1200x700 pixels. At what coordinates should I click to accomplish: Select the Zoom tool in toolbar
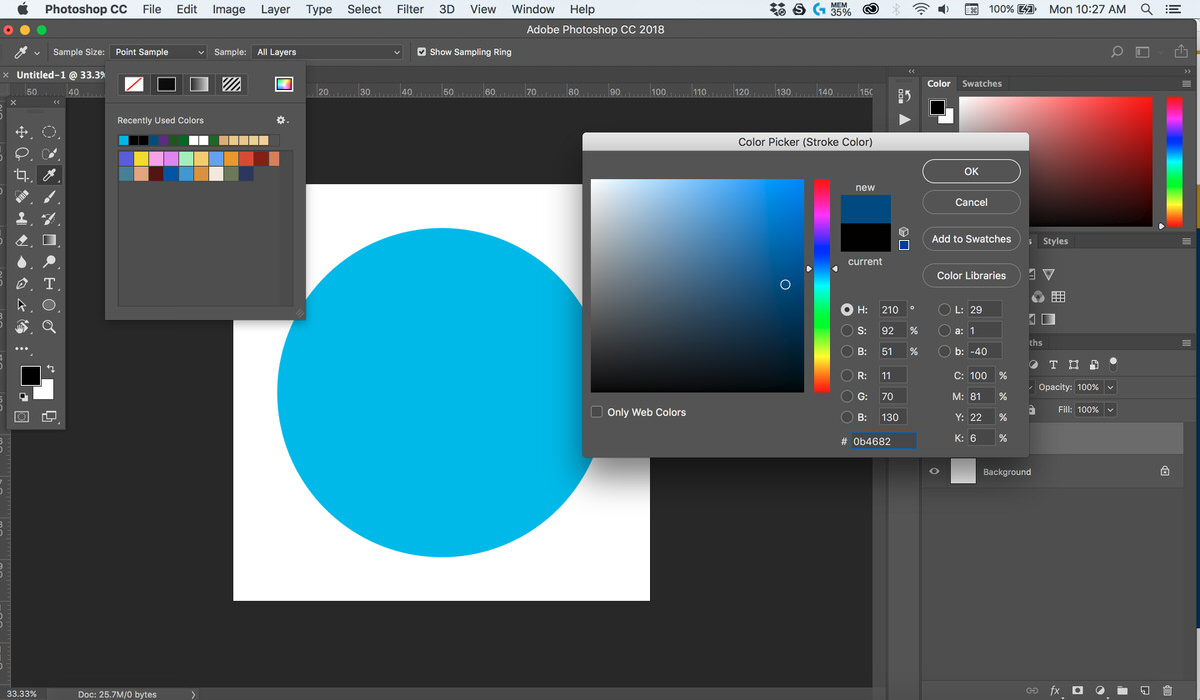tap(49, 327)
